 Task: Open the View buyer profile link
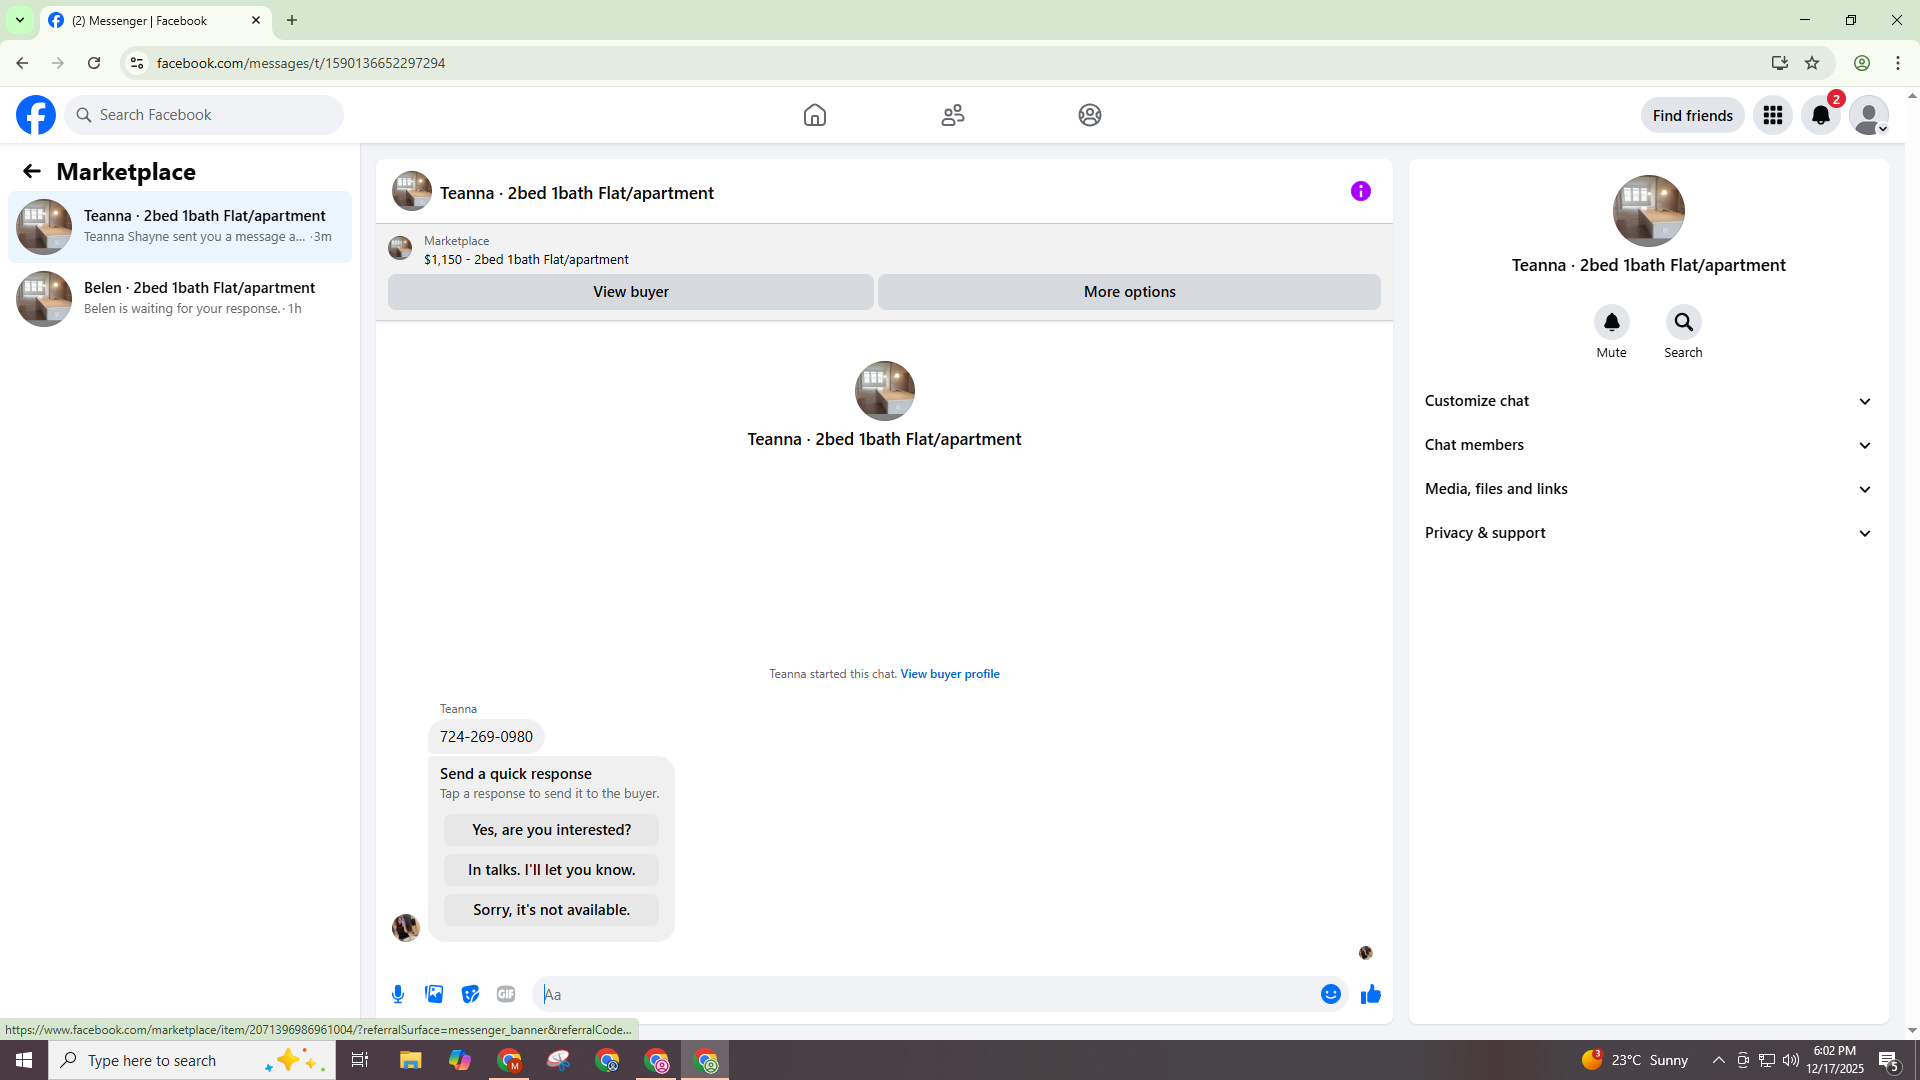tap(949, 674)
